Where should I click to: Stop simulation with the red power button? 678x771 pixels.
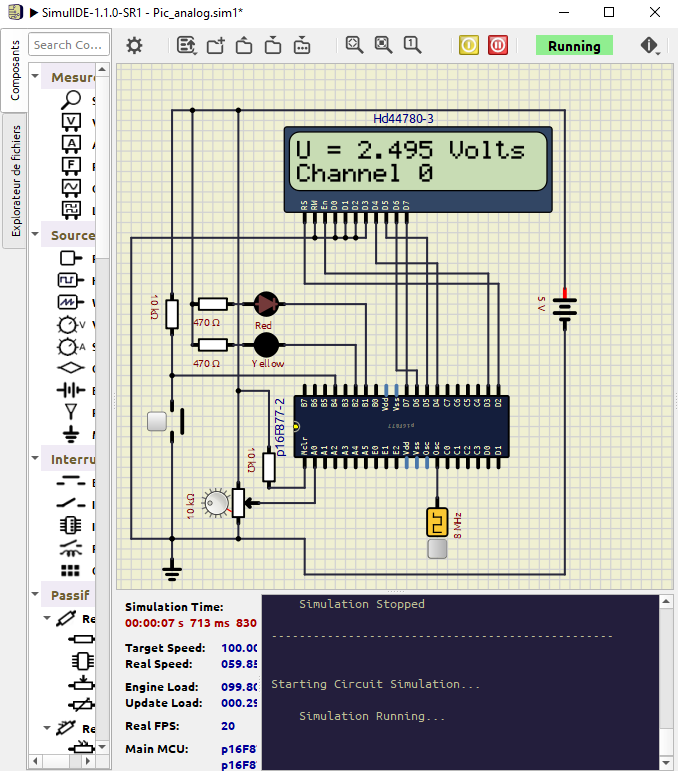pyautogui.click(x=498, y=45)
